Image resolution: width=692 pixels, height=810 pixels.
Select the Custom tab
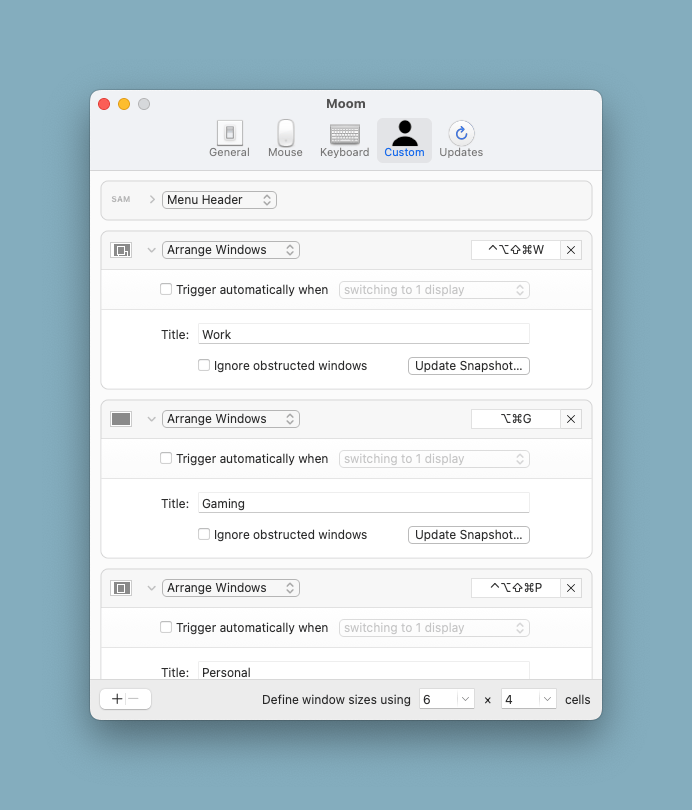coord(404,140)
